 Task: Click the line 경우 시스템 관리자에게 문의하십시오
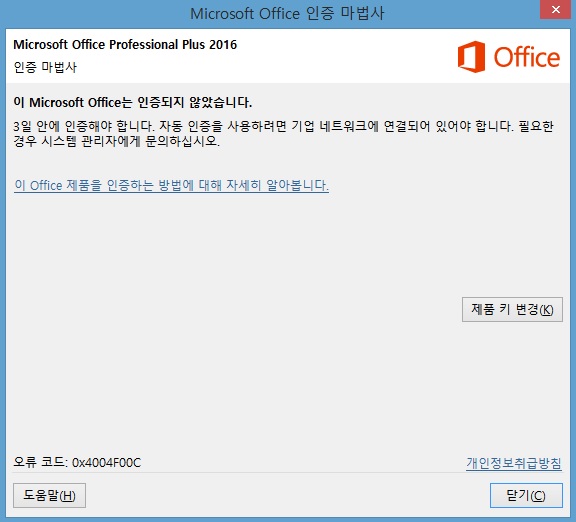tap(116, 141)
